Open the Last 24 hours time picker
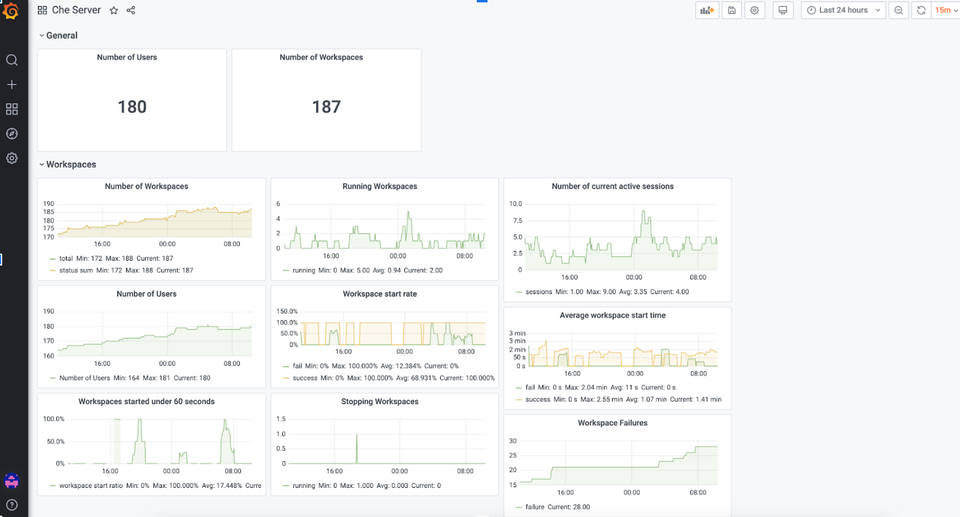The image size is (960, 517). point(843,10)
